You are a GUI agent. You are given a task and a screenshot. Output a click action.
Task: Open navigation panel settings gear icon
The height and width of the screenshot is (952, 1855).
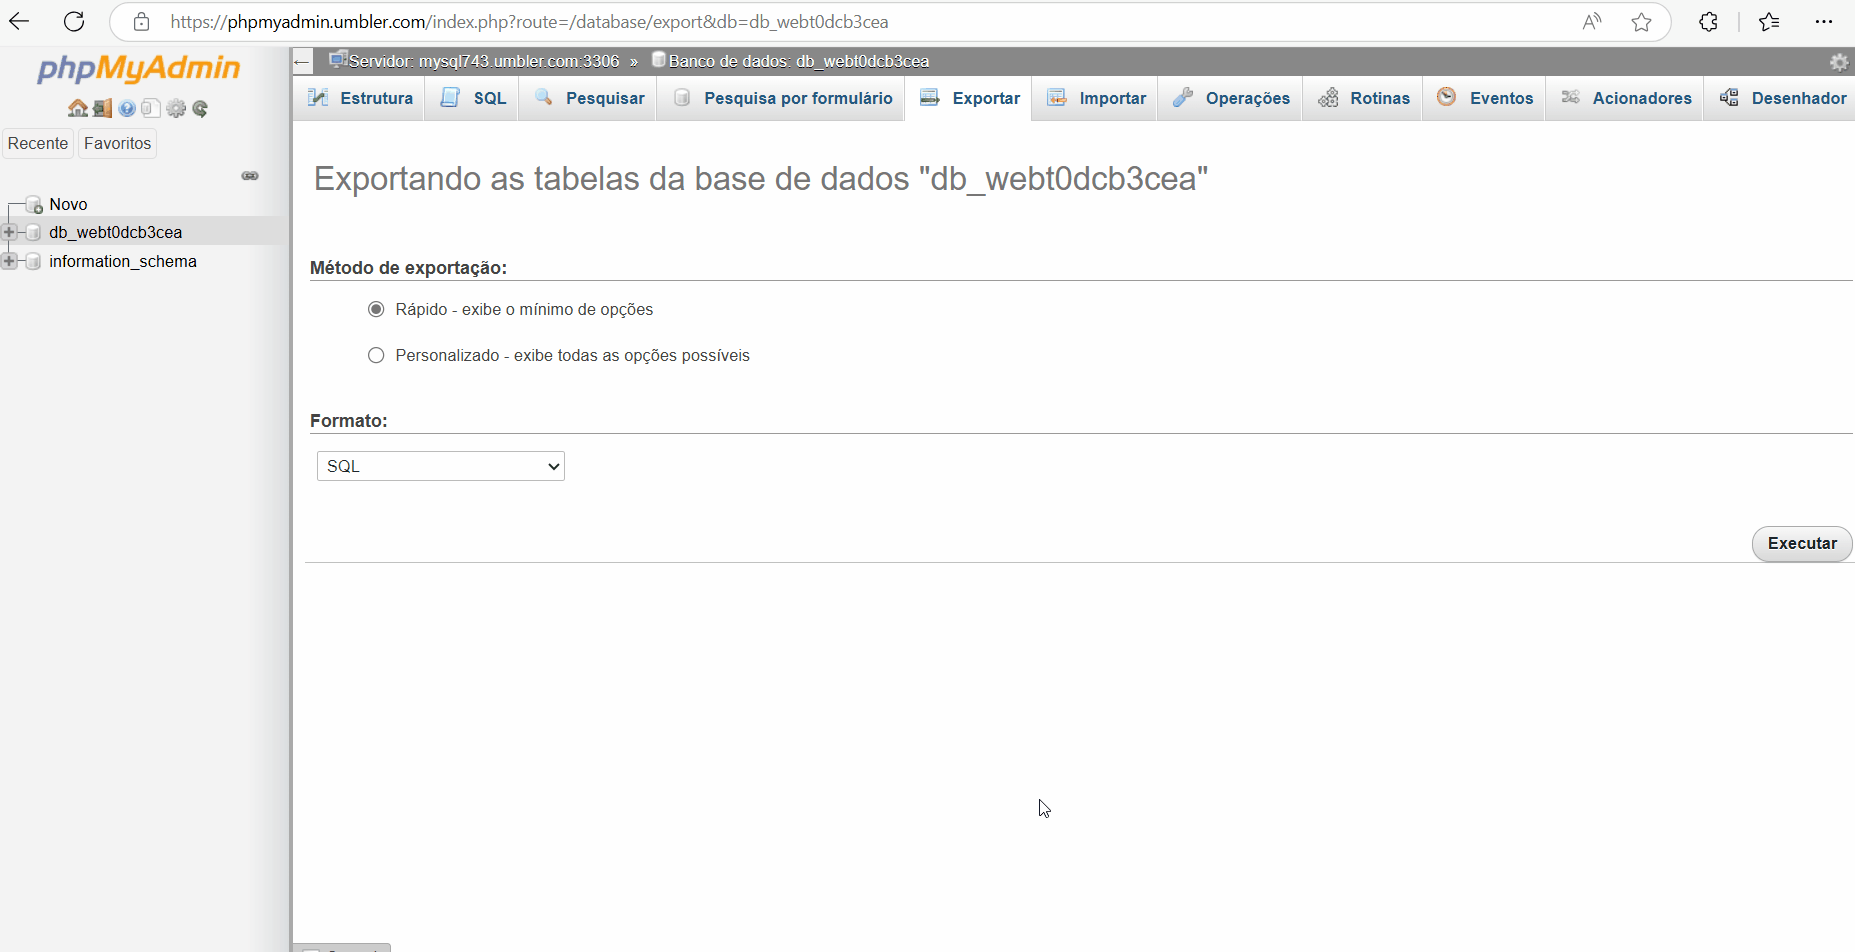point(176,108)
